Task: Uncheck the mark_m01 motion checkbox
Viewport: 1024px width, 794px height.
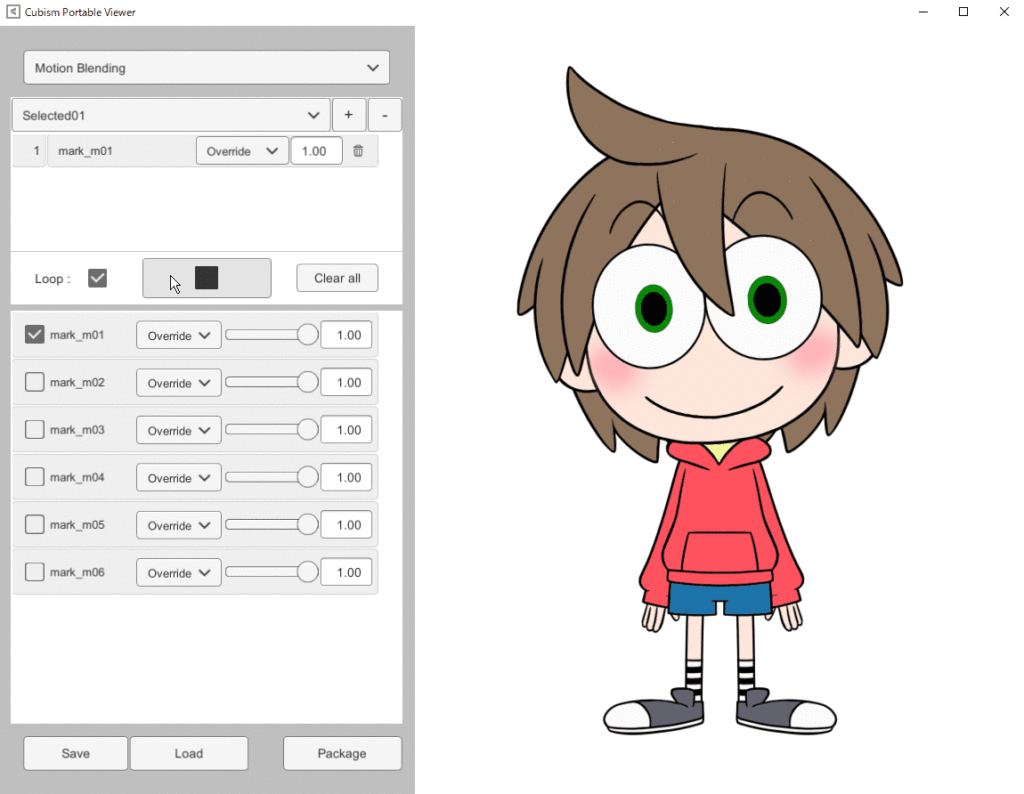Action: click(x=34, y=335)
